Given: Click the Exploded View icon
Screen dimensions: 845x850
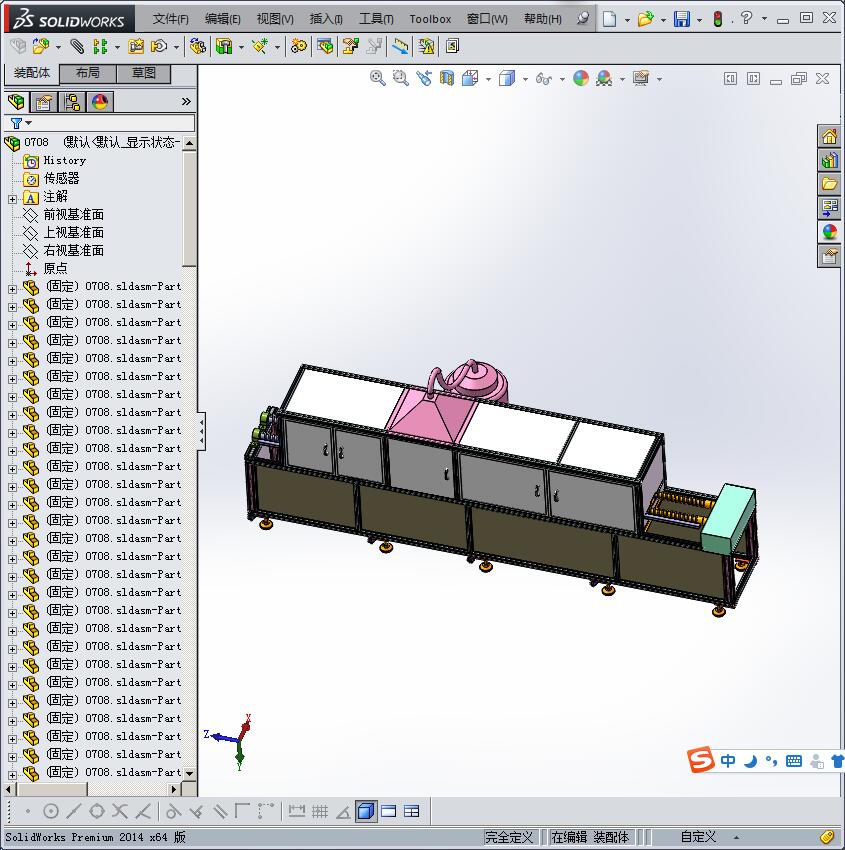Looking at the screenshot, I should (x=351, y=47).
